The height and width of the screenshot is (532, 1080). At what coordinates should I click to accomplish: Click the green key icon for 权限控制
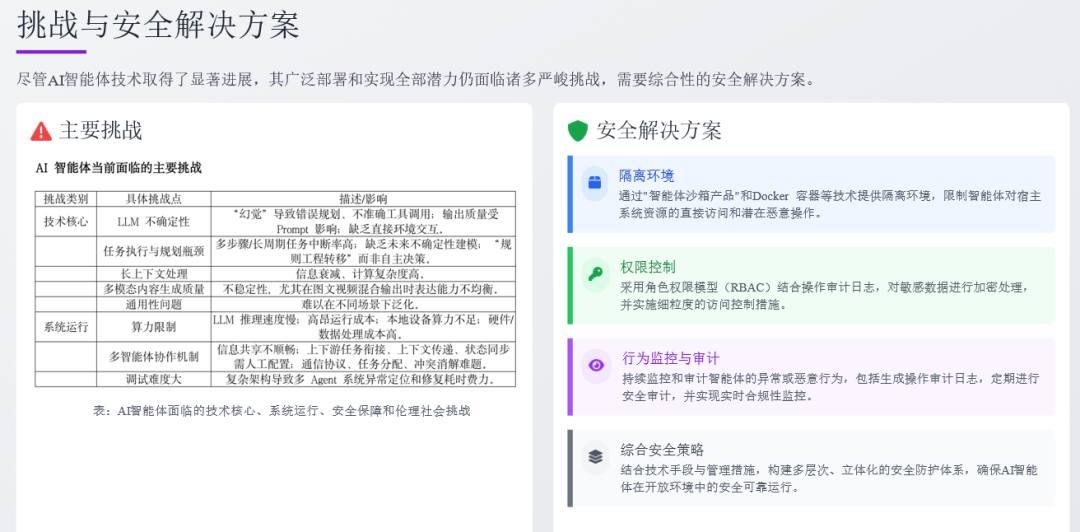click(594, 275)
